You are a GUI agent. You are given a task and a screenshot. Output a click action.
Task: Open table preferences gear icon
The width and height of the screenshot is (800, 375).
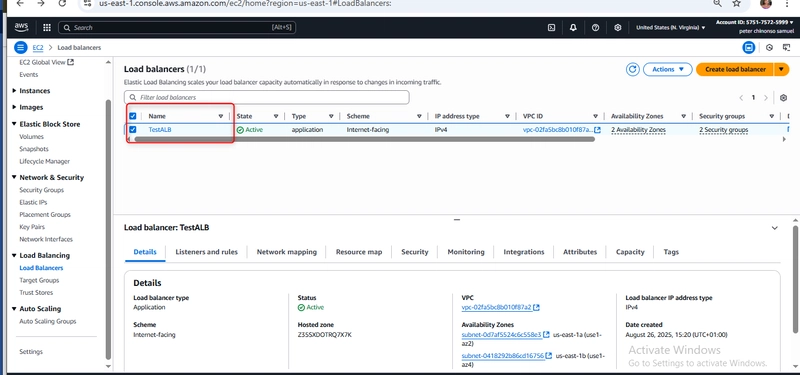[784, 97]
